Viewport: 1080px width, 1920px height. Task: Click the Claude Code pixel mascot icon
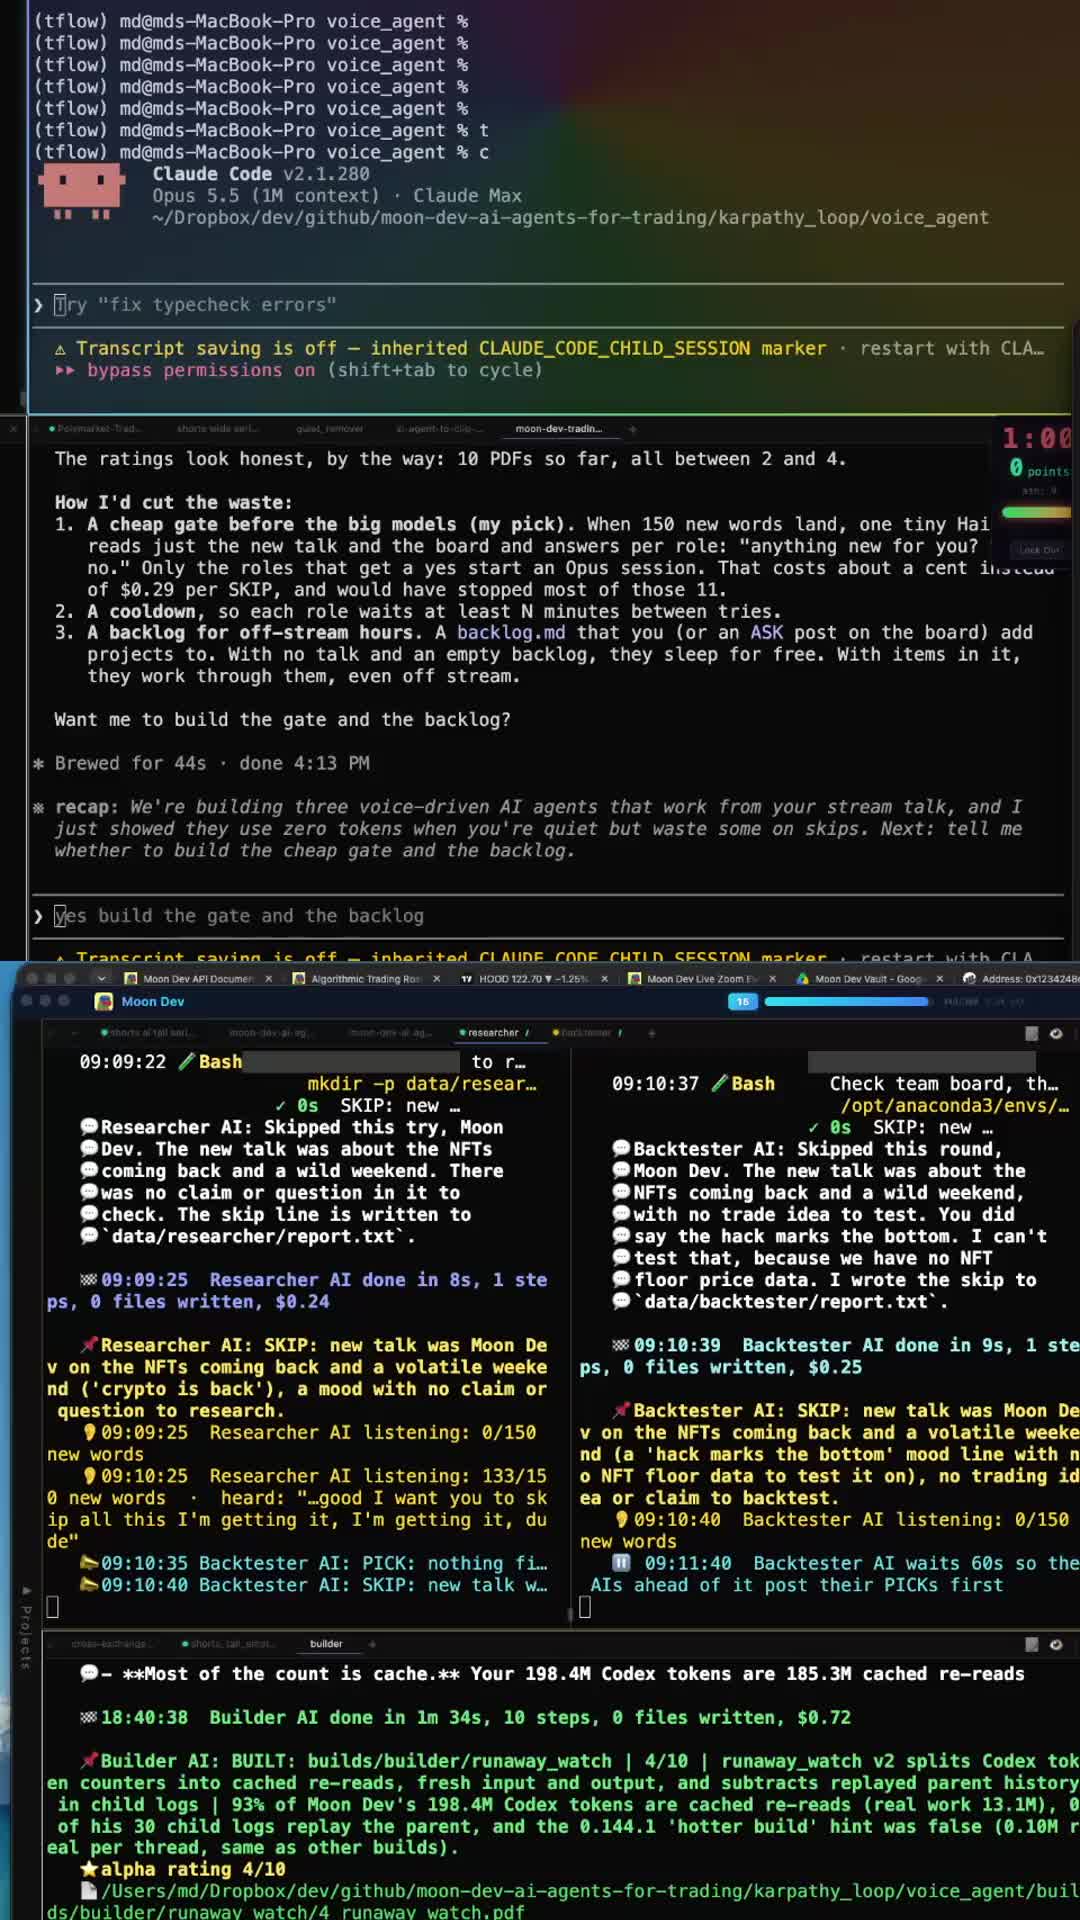[82, 191]
